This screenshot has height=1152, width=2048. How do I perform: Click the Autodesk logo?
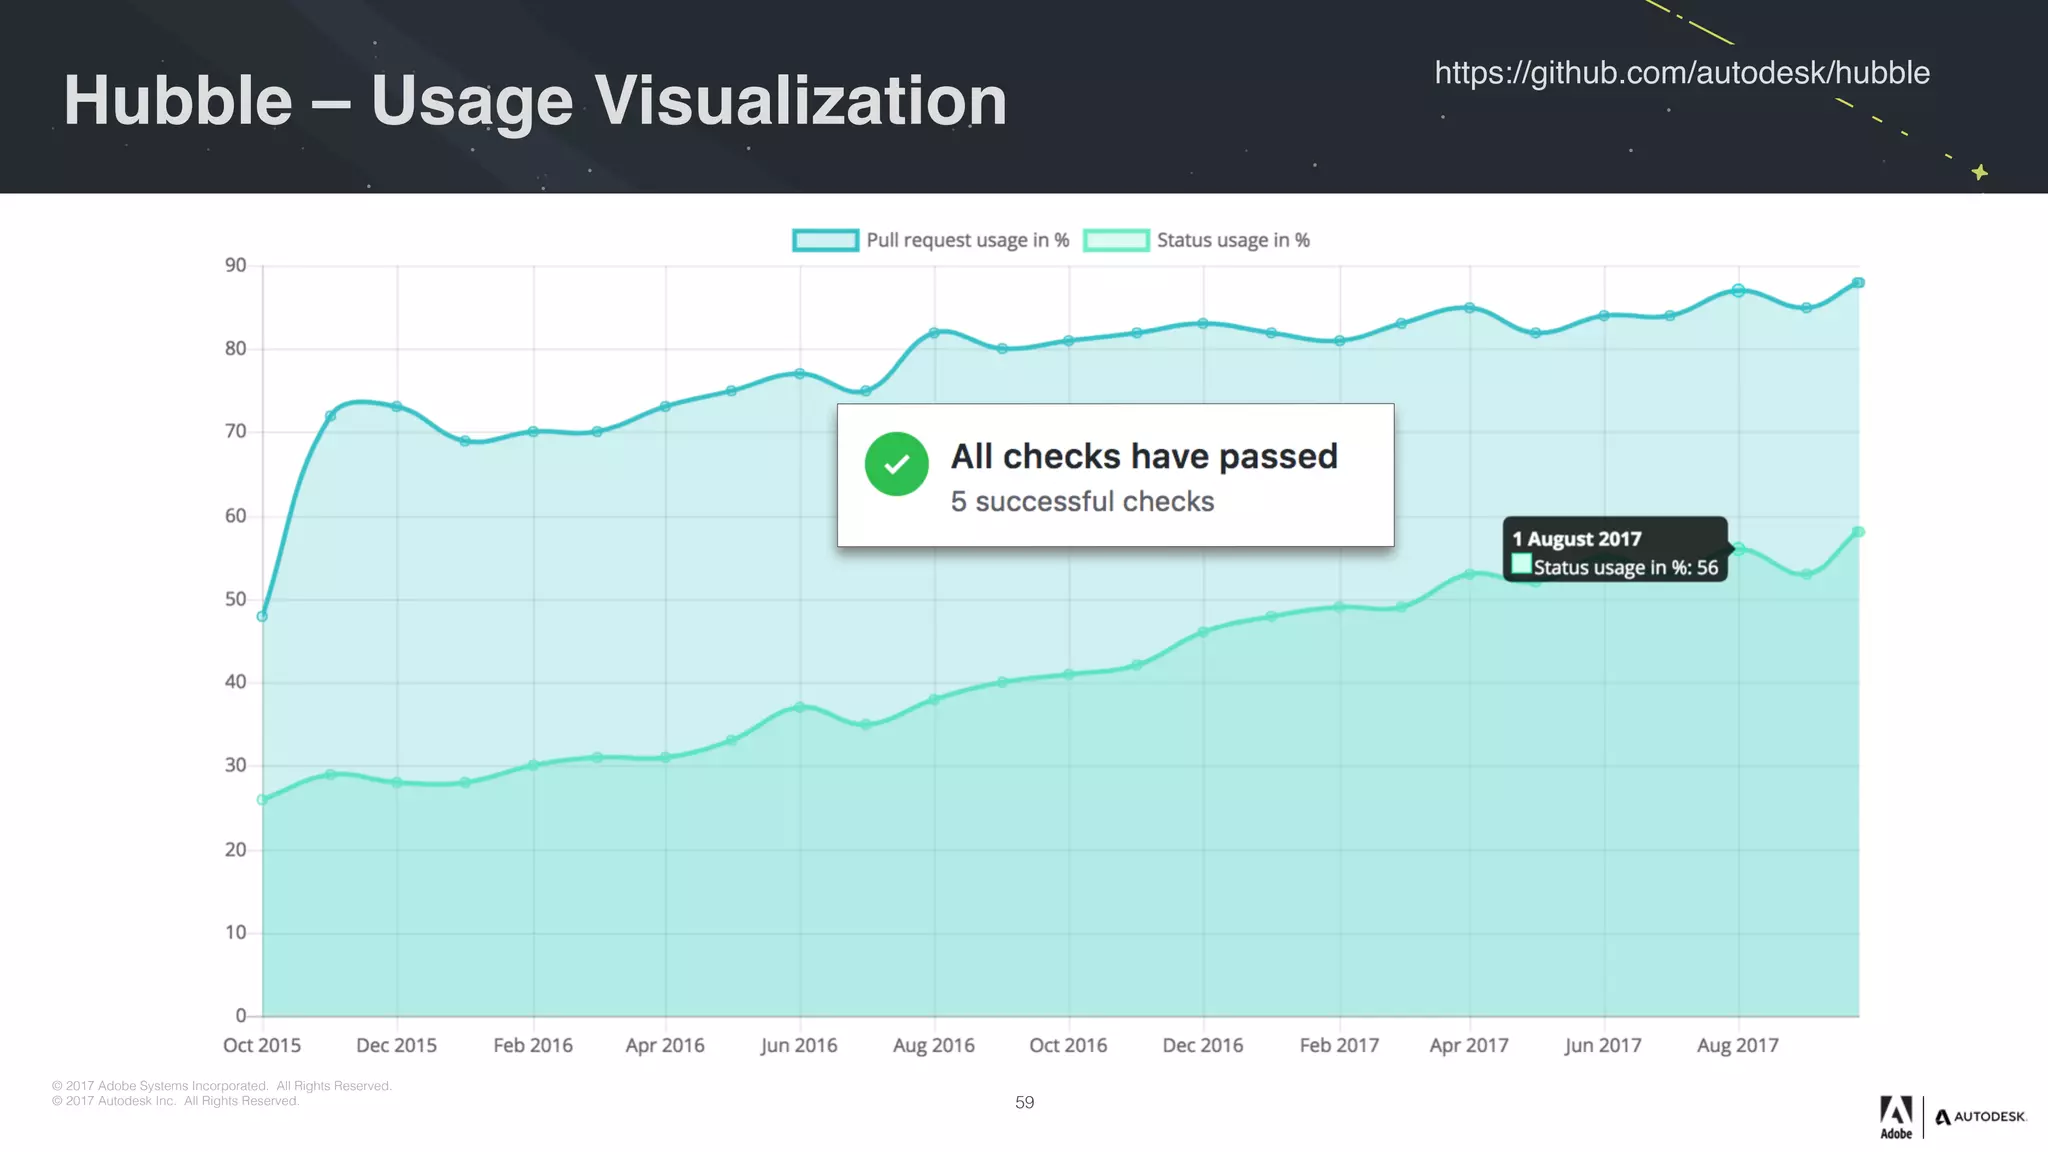click(1979, 1117)
